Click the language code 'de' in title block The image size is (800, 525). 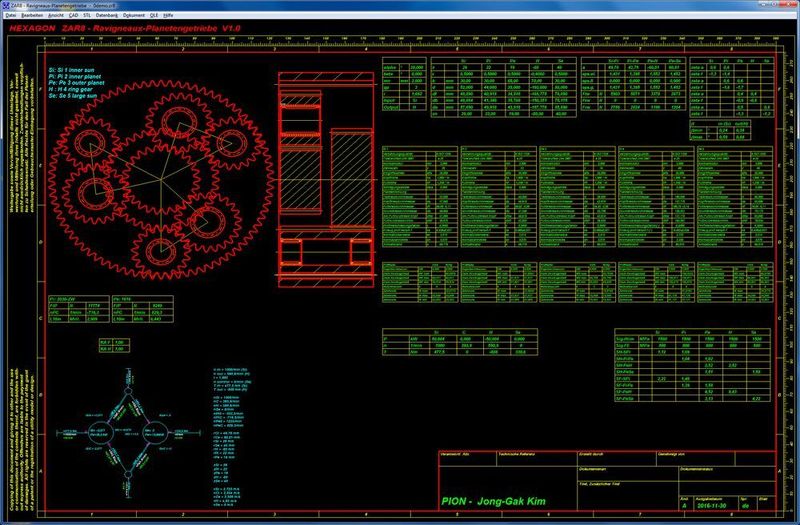pyautogui.click(x=745, y=506)
